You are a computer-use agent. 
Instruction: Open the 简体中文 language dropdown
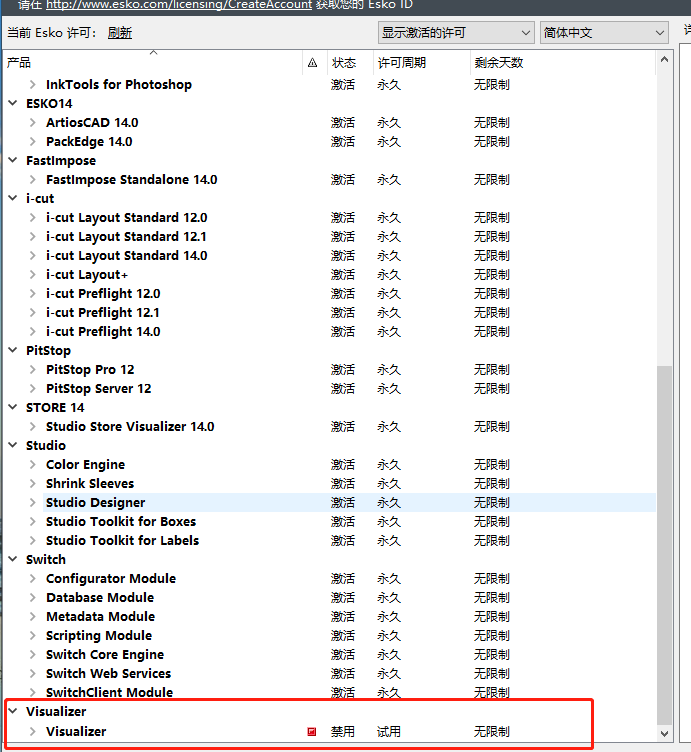coord(603,33)
